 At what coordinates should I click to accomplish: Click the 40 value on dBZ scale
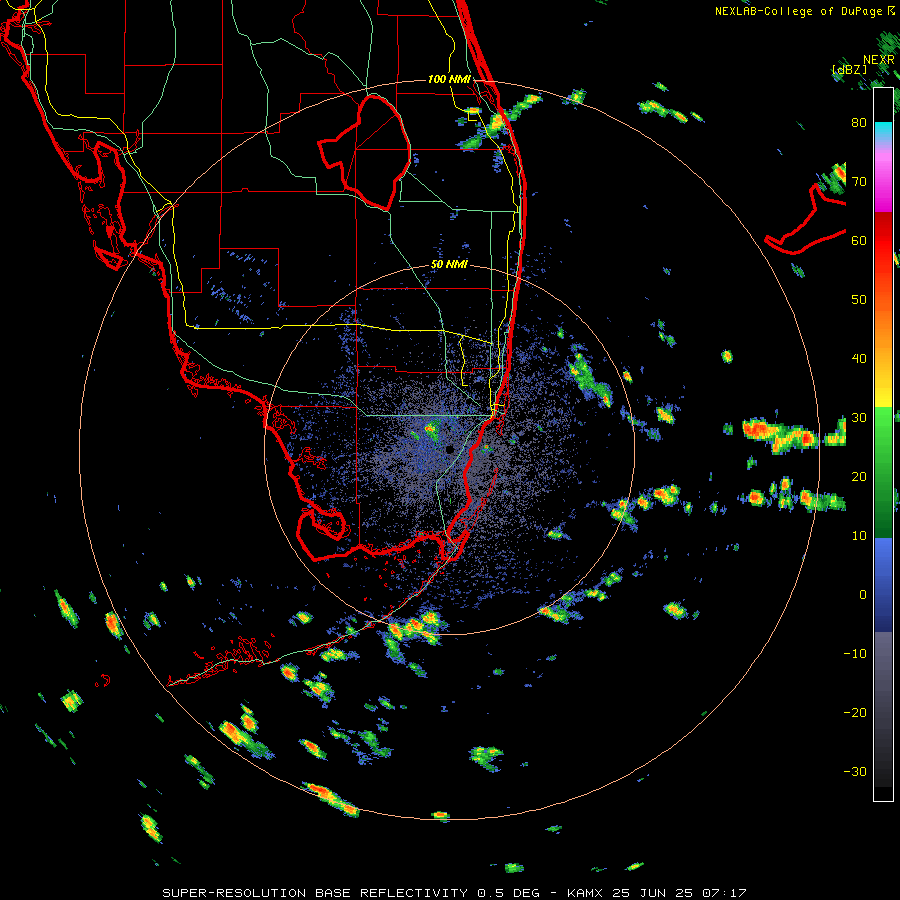point(859,359)
